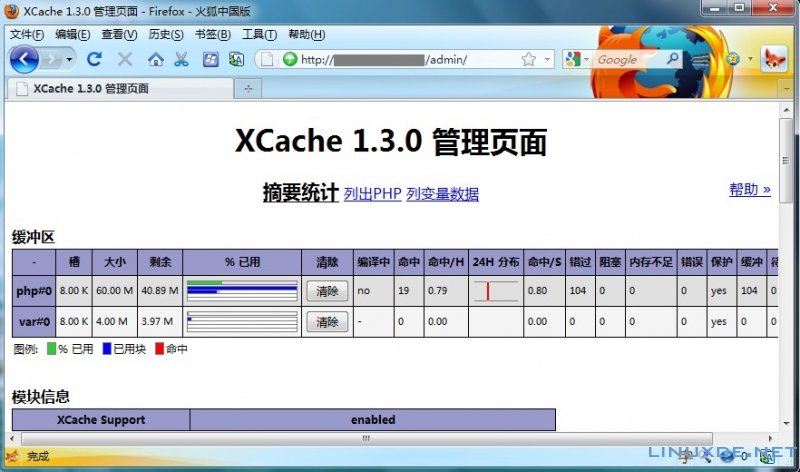Click 清除 button in the php#0 row
The height and width of the screenshot is (472, 800).
point(327,291)
